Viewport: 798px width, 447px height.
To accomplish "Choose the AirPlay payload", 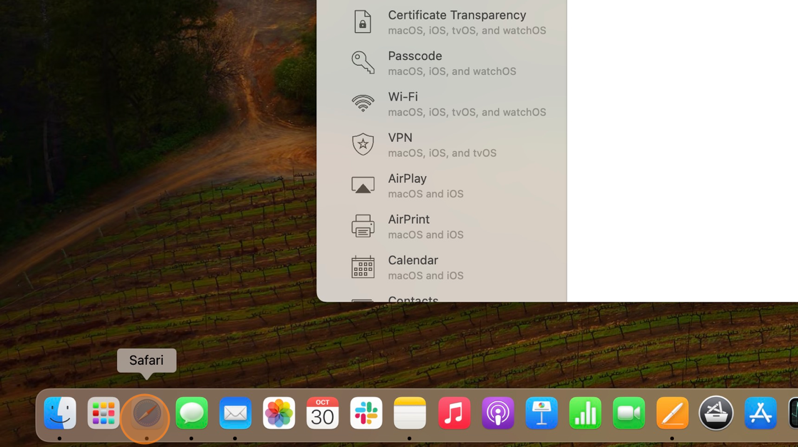I will click(x=442, y=185).
